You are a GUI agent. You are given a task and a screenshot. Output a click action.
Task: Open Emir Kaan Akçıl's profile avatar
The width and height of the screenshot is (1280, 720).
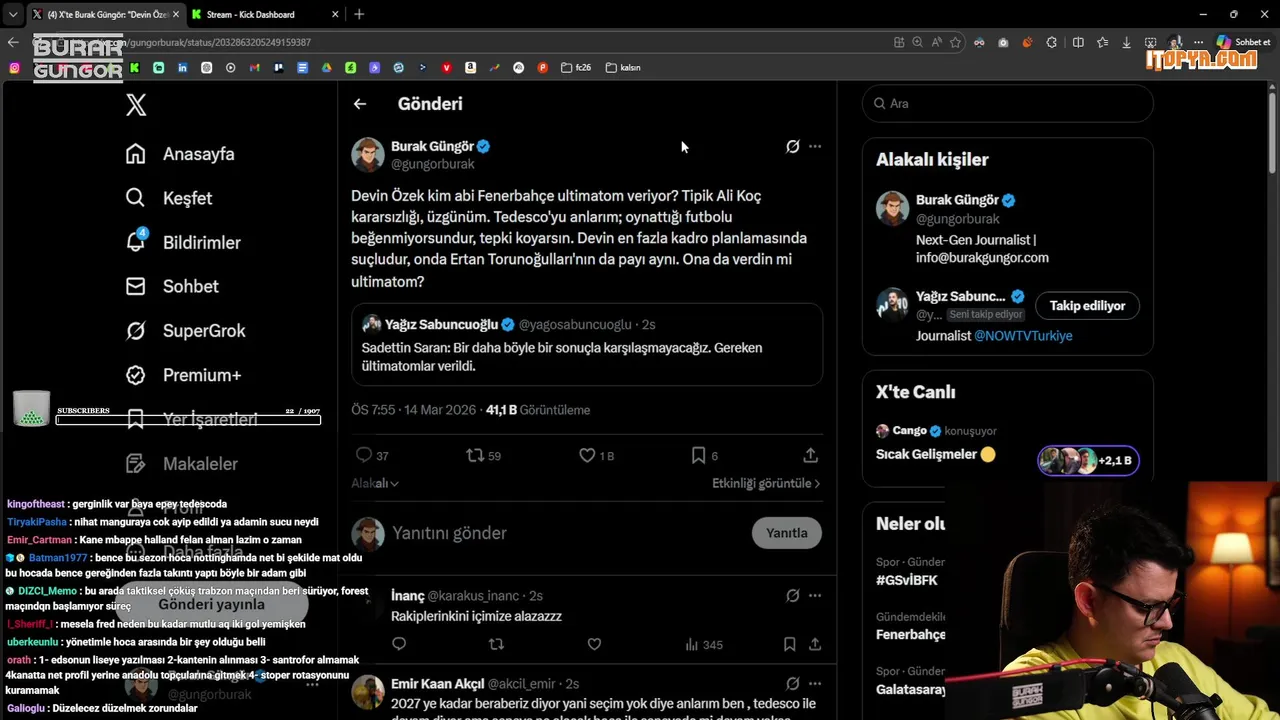pyautogui.click(x=368, y=692)
